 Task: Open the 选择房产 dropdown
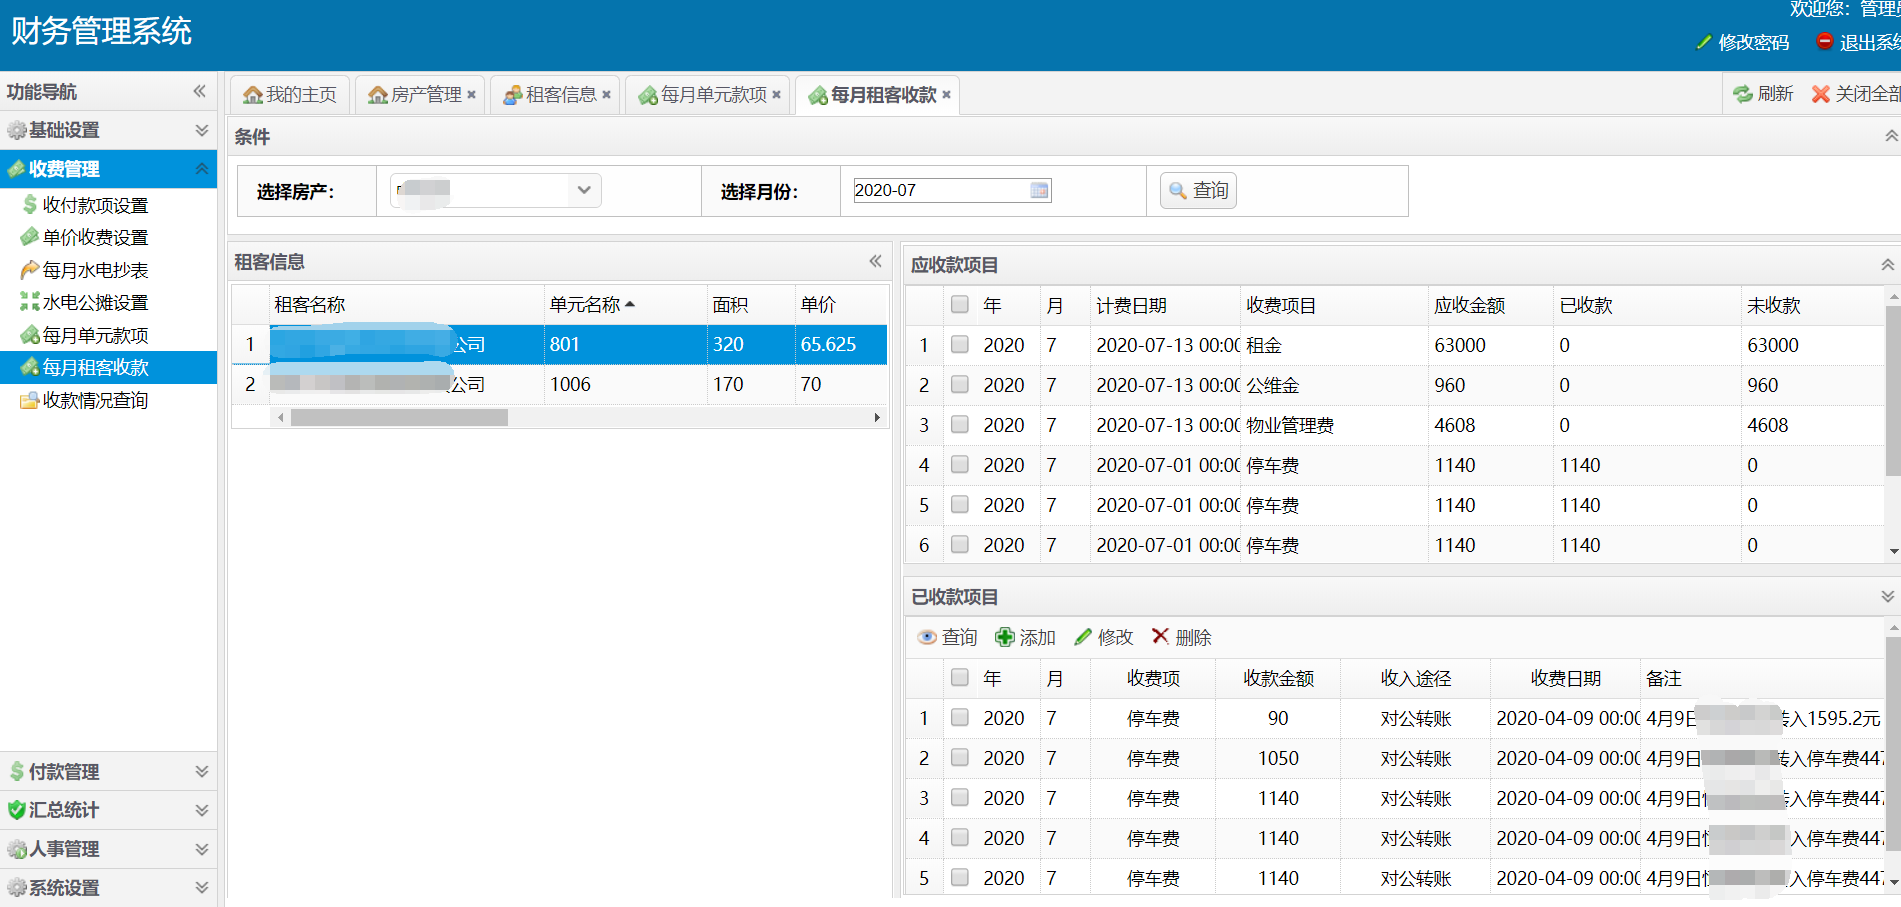(x=584, y=190)
